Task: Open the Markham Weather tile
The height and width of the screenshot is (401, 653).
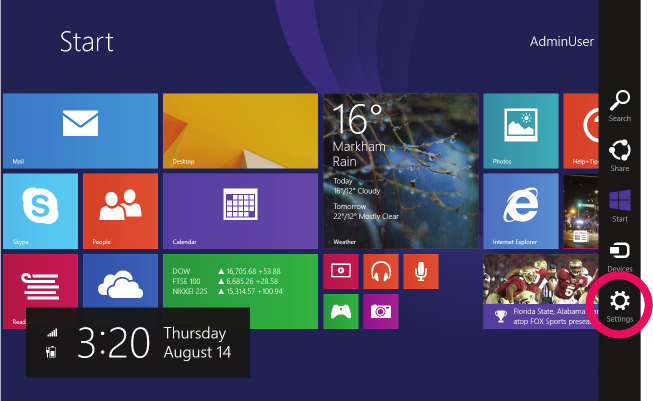Action: point(401,171)
